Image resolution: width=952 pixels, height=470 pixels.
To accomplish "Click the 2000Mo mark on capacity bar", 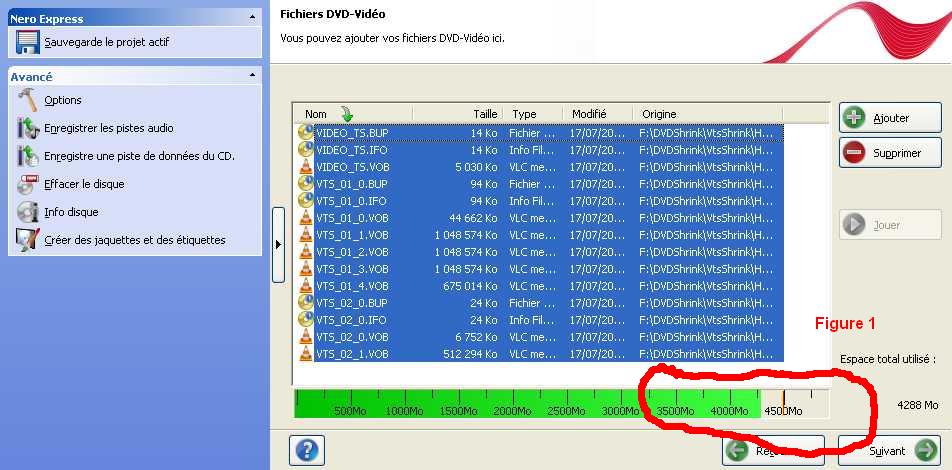I will [512, 411].
